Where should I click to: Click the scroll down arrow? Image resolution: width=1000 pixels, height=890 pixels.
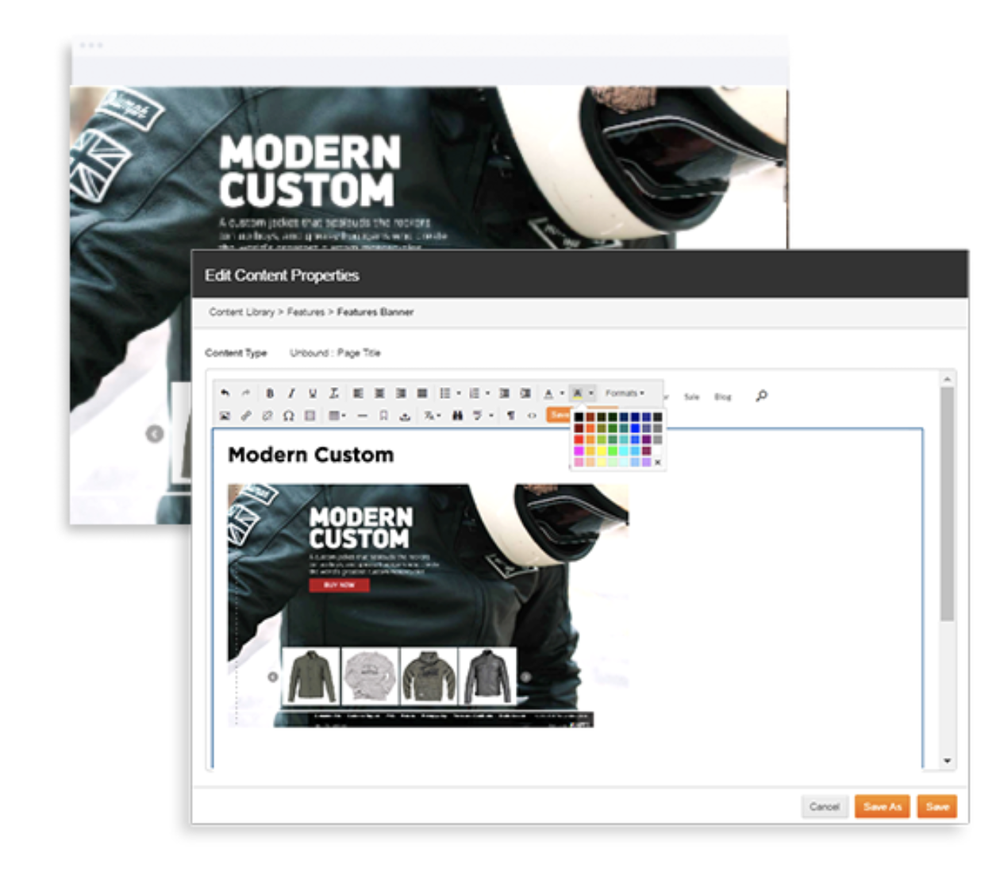pyautogui.click(x=948, y=761)
